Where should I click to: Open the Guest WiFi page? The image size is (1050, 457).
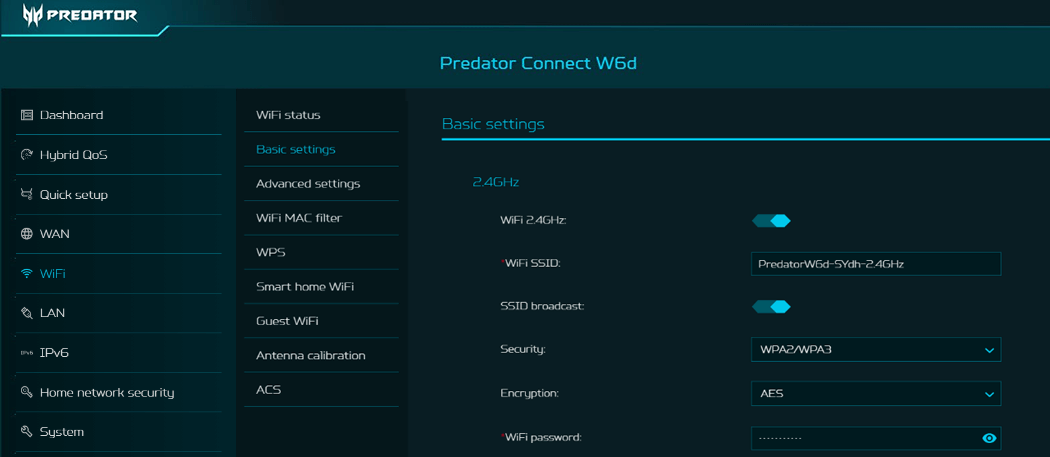(x=287, y=321)
